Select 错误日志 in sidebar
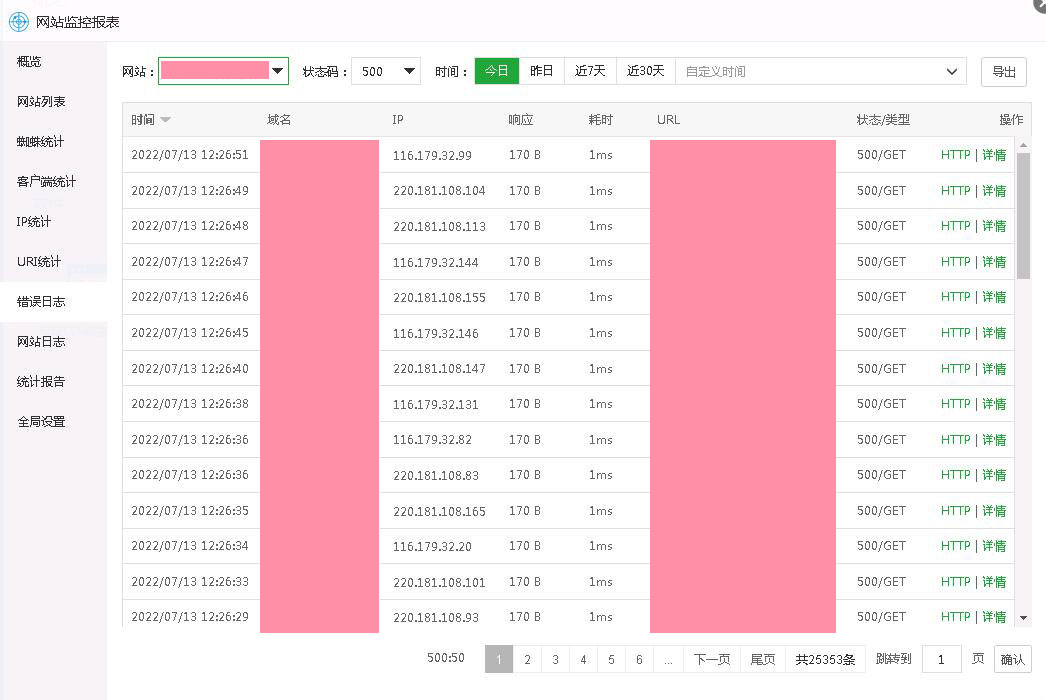The image size is (1046, 700). click(41, 302)
